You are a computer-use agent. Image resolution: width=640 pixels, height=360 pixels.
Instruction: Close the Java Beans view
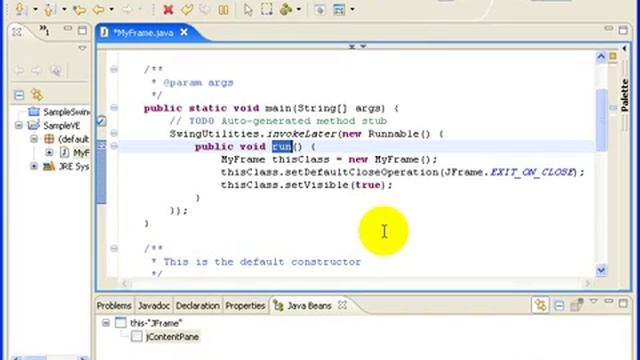(x=342, y=305)
